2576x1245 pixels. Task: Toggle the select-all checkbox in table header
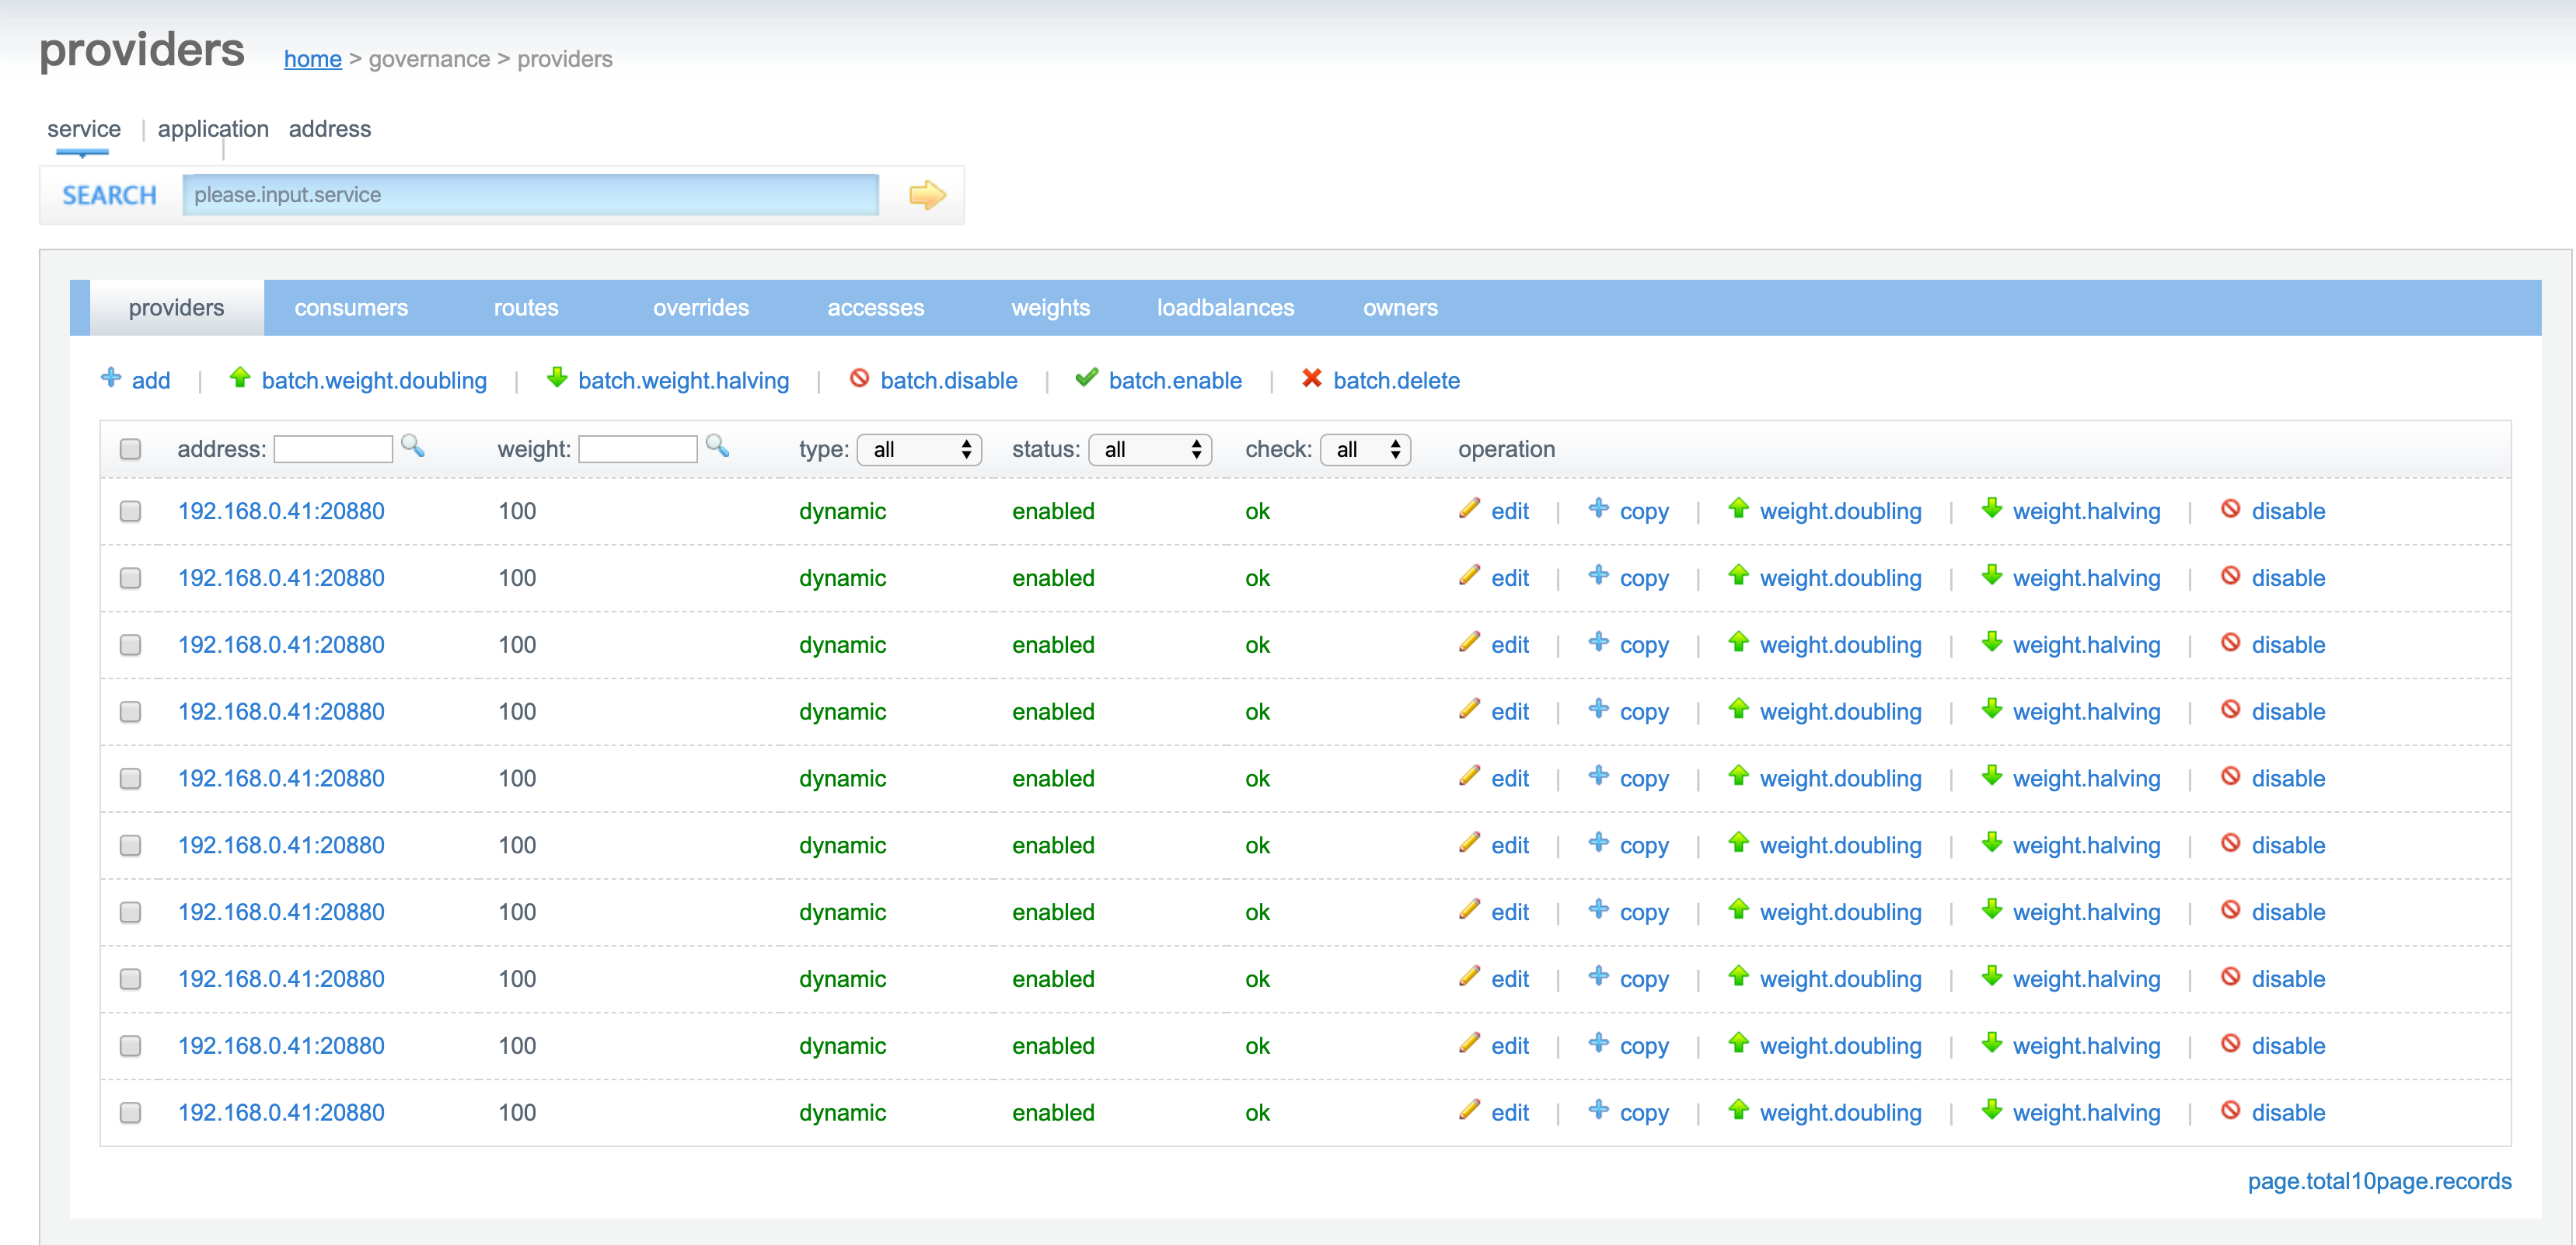pos(130,449)
